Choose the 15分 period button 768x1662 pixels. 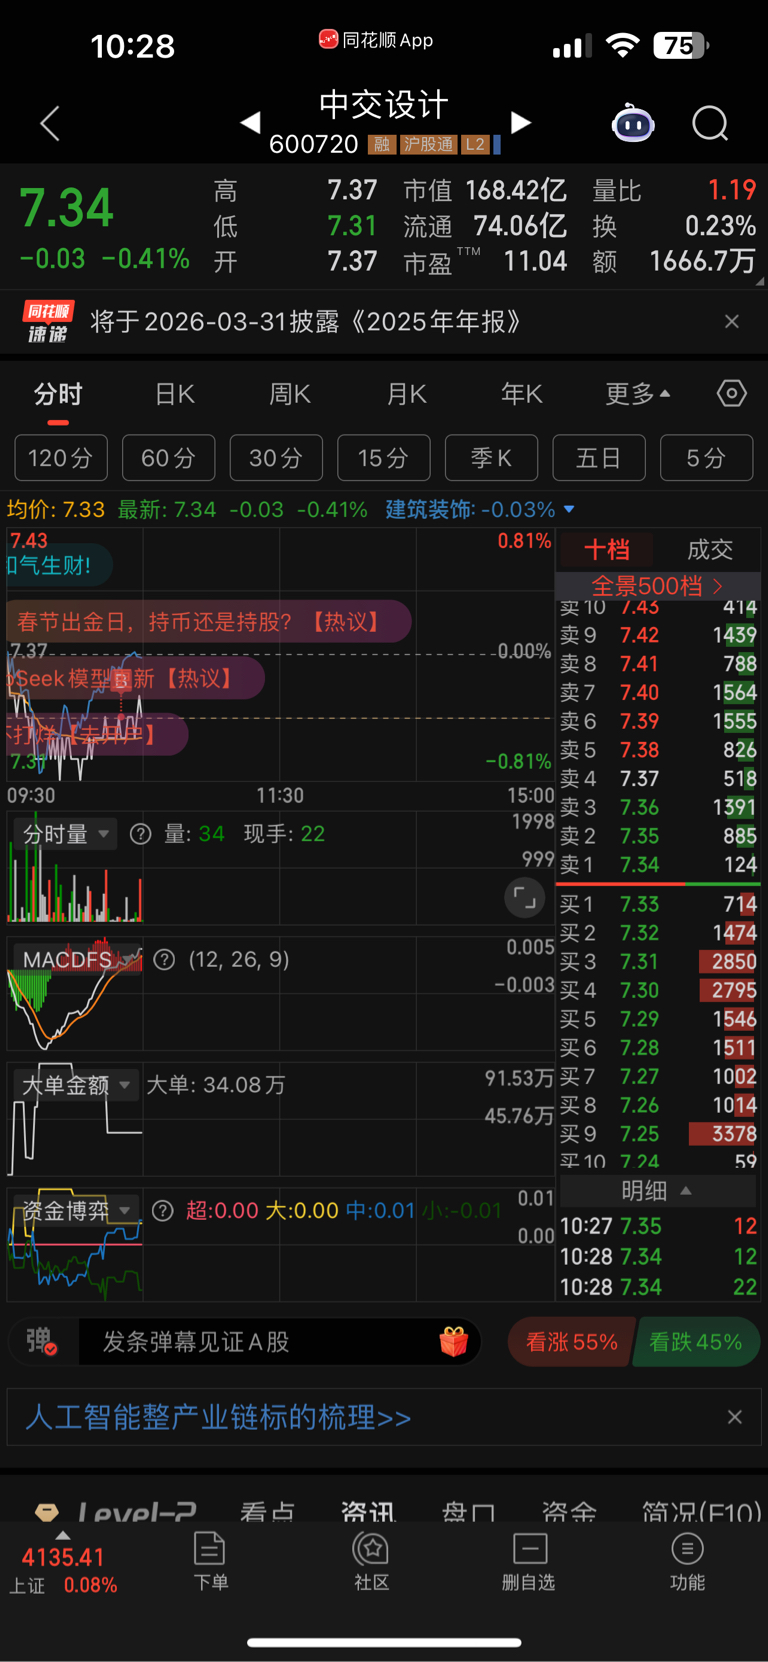384,458
